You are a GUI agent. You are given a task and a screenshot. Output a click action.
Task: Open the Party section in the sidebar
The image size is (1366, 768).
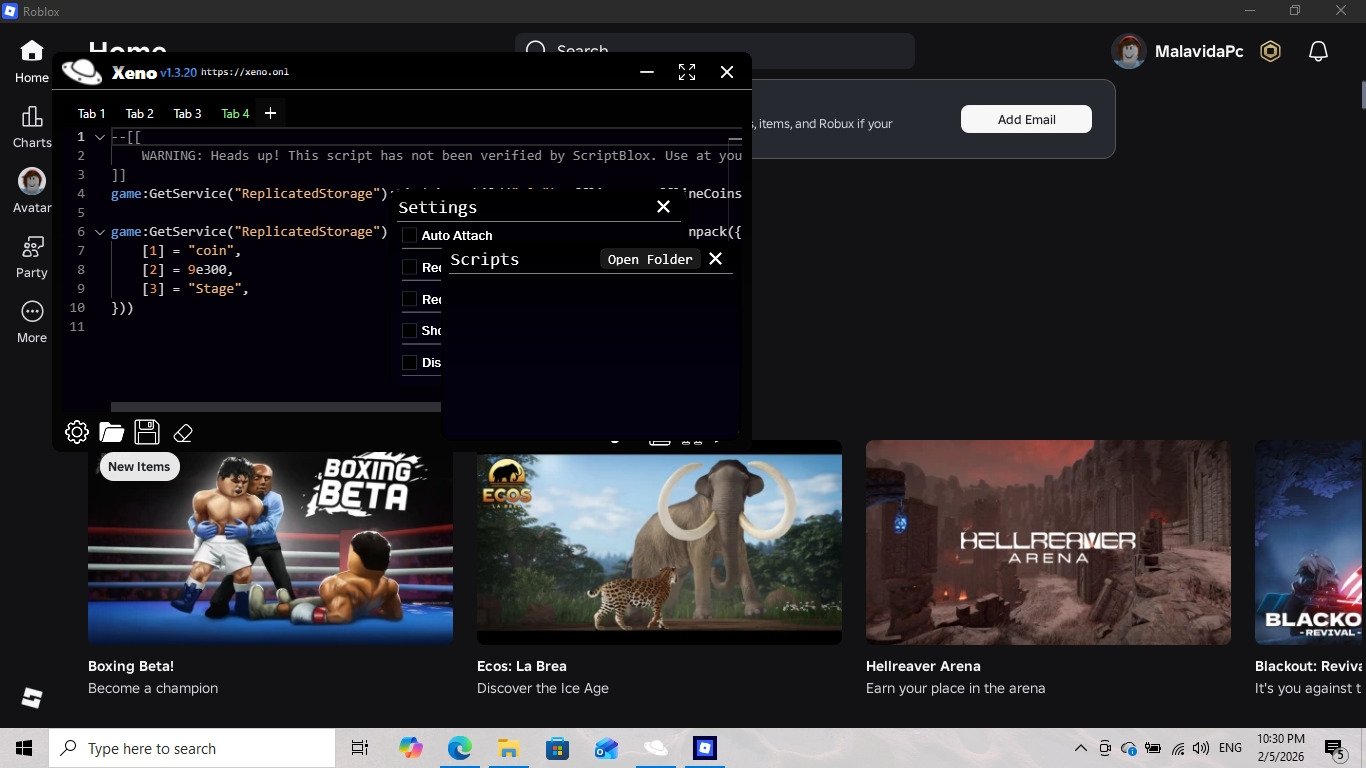(32, 257)
